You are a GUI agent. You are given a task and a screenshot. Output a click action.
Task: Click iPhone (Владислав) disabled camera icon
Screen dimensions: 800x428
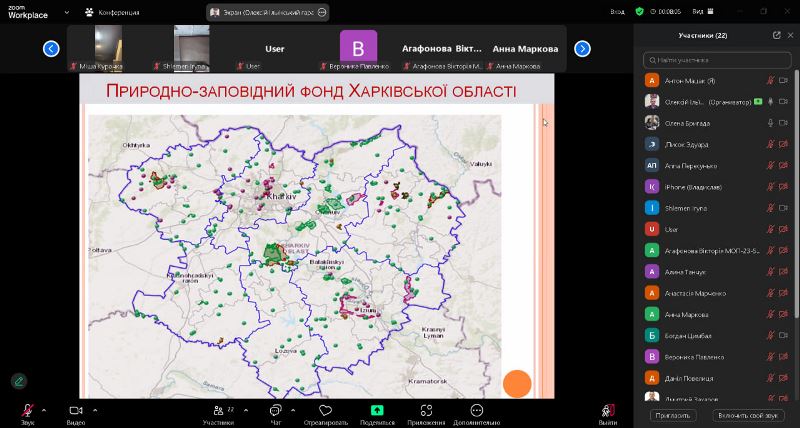[783, 187]
